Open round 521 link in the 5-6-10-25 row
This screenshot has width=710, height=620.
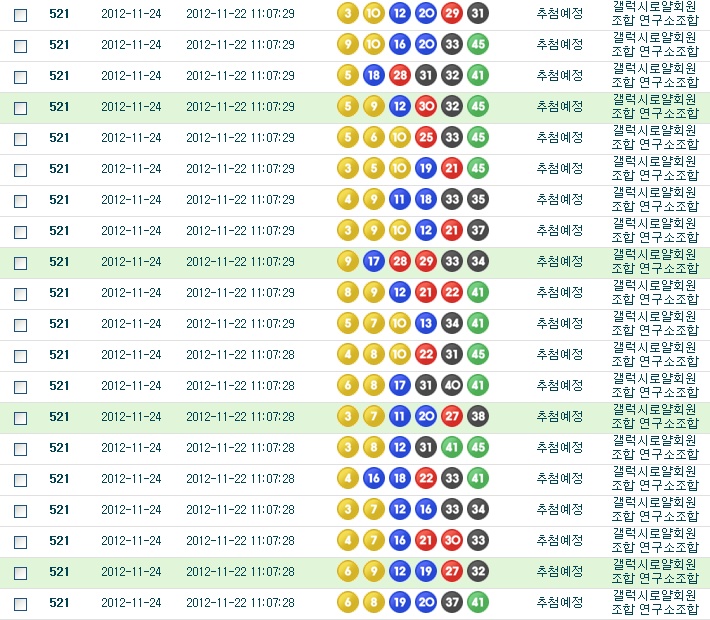coord(59,138)
